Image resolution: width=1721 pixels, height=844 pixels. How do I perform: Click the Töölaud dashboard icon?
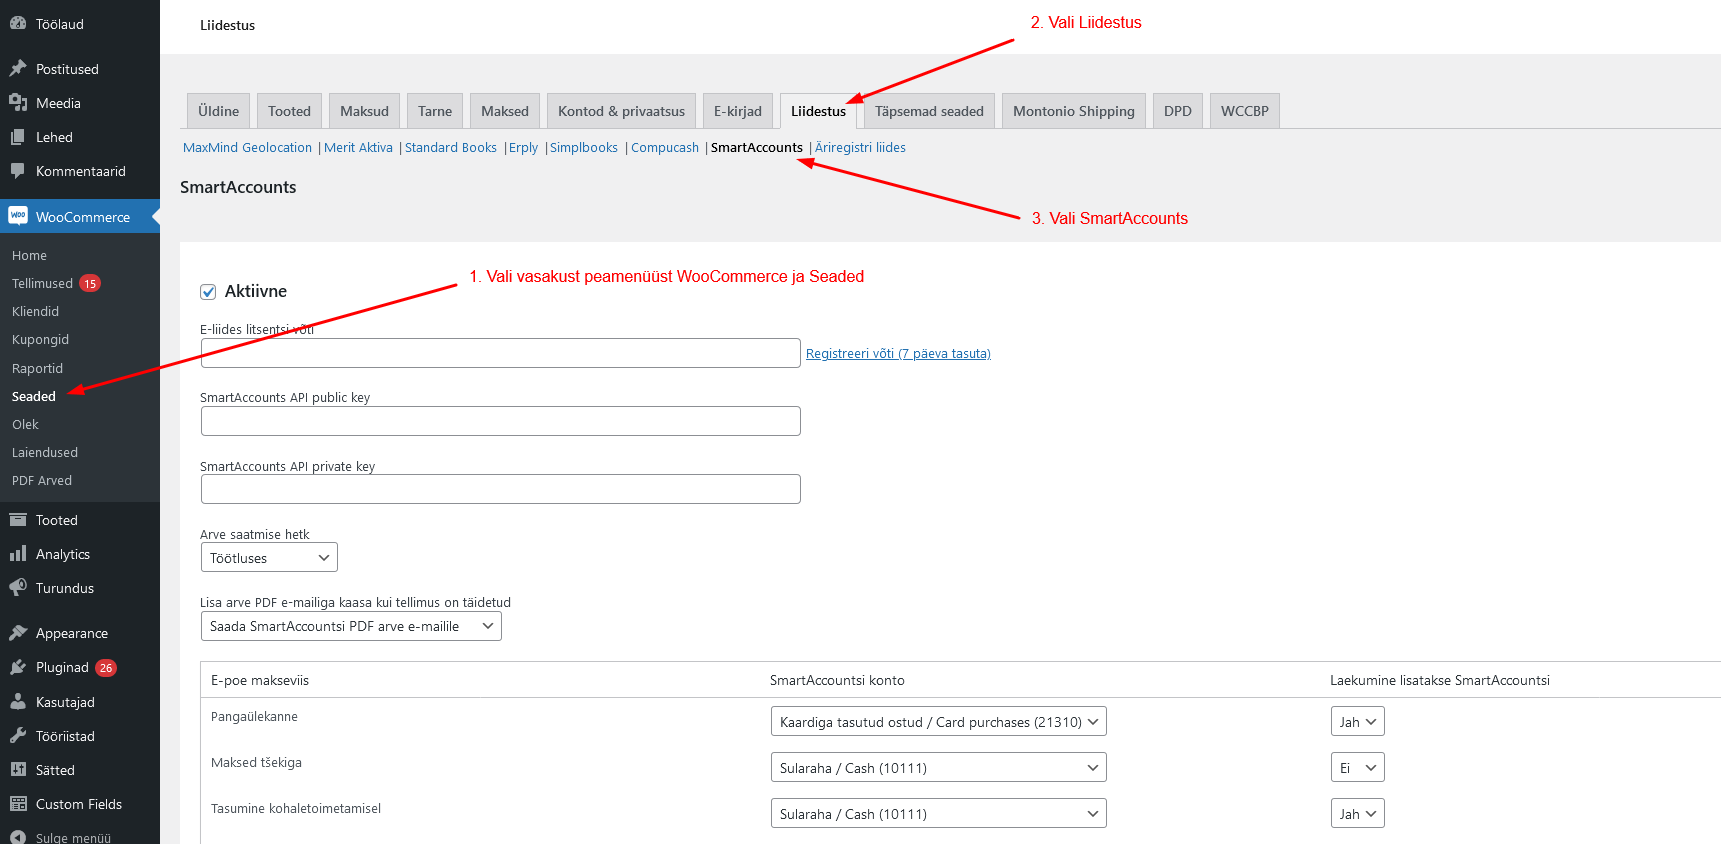(18, 24)
